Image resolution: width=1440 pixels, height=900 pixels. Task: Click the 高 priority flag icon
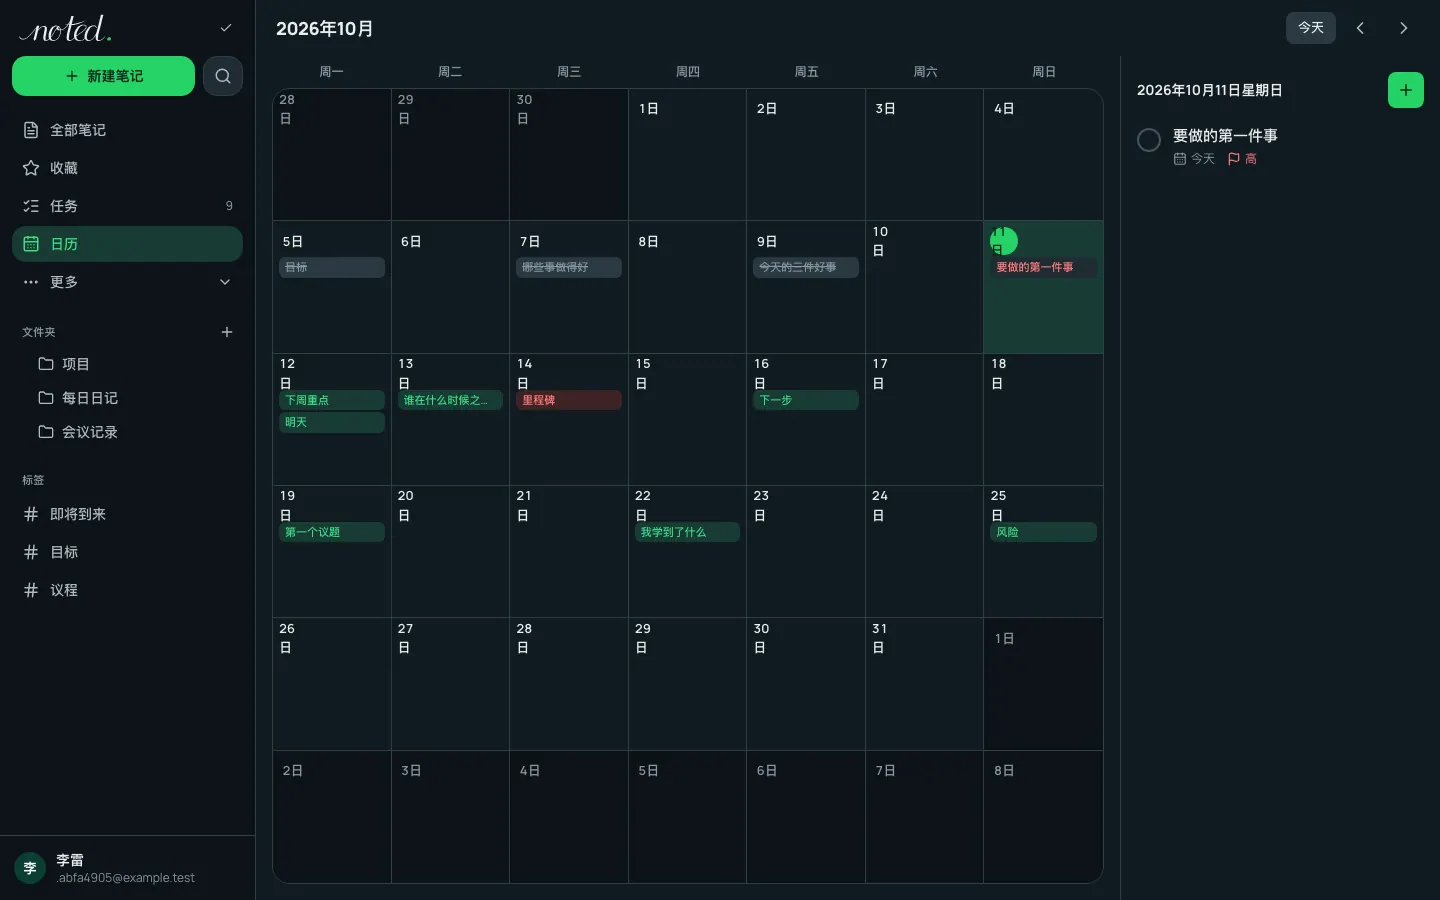click(1234, 159)
